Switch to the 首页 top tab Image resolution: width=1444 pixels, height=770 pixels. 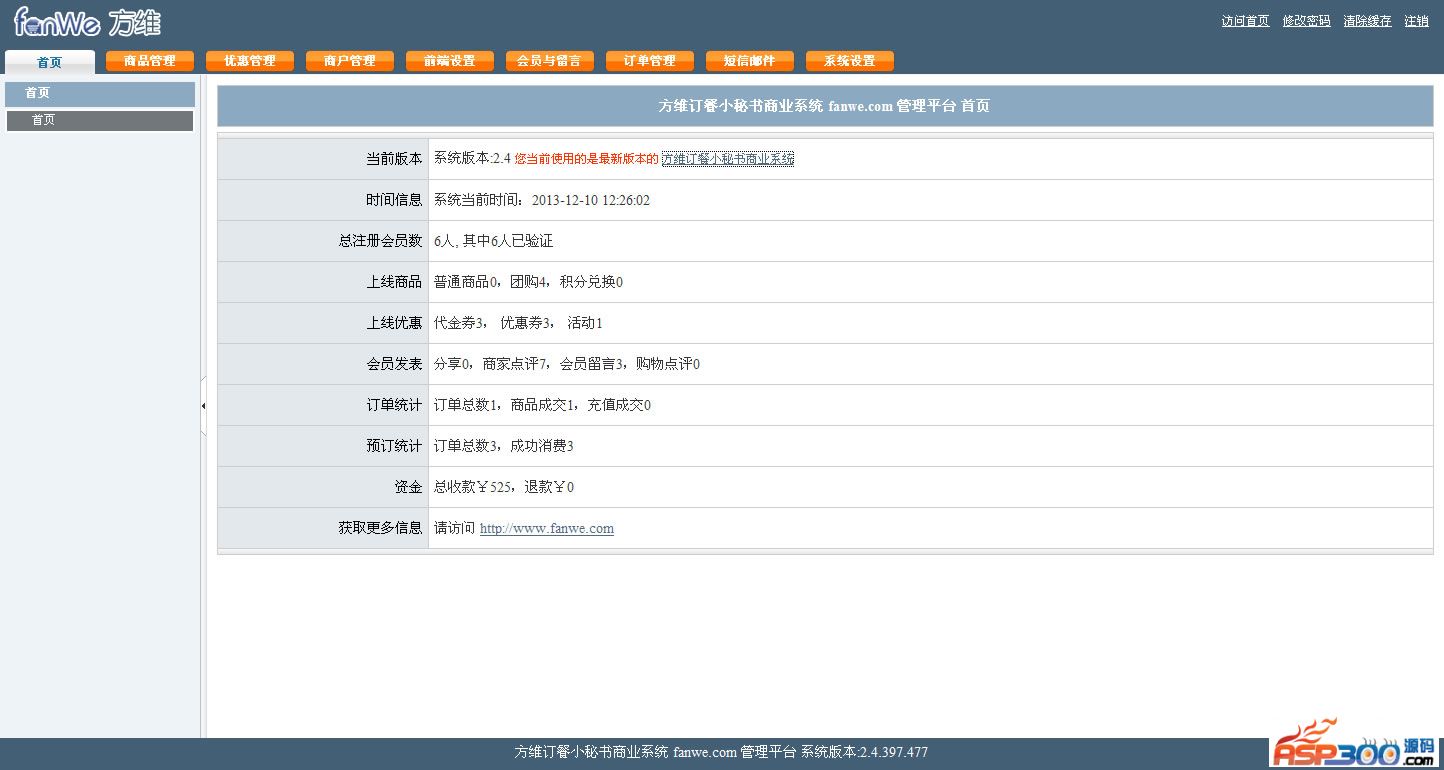pos(50,62)
